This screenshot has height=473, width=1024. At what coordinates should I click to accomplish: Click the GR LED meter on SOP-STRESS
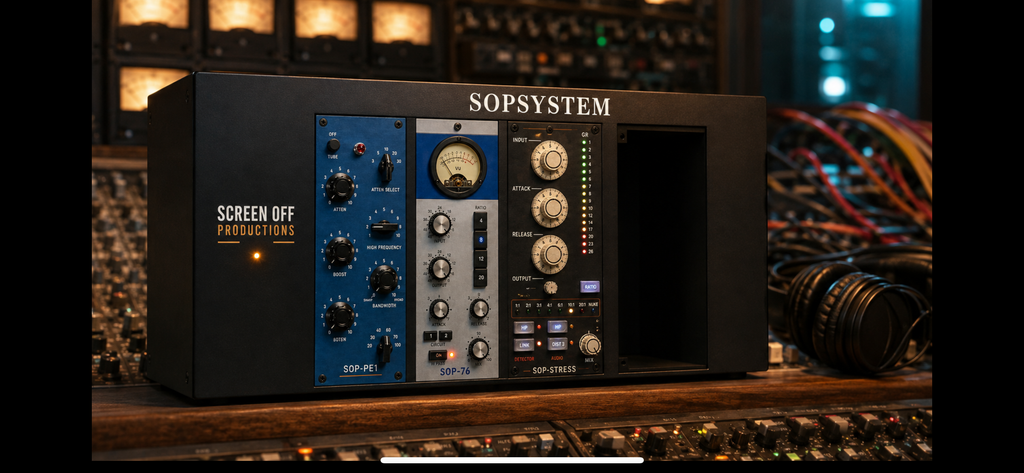pyautogui.click(x=584, y=196)
